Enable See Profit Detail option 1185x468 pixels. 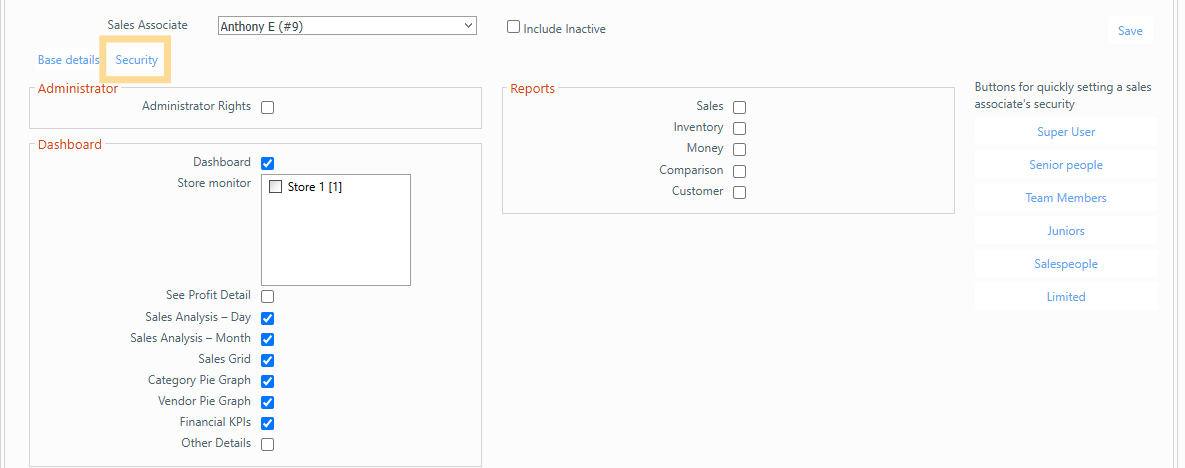pyautogui.click(x=268, y=296)
